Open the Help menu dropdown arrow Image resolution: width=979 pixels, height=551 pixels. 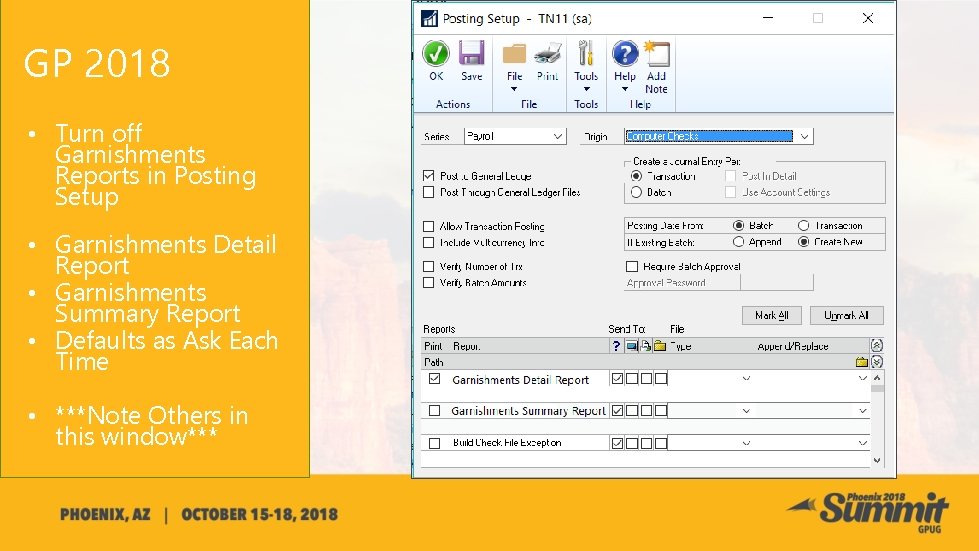tap(624, 89)
